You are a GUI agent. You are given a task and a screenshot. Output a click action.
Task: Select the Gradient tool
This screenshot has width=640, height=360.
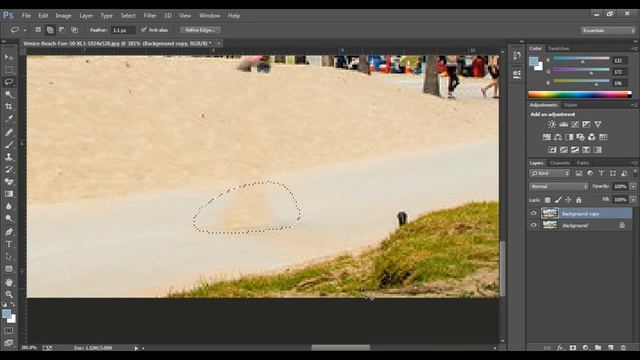pos(9,194)
